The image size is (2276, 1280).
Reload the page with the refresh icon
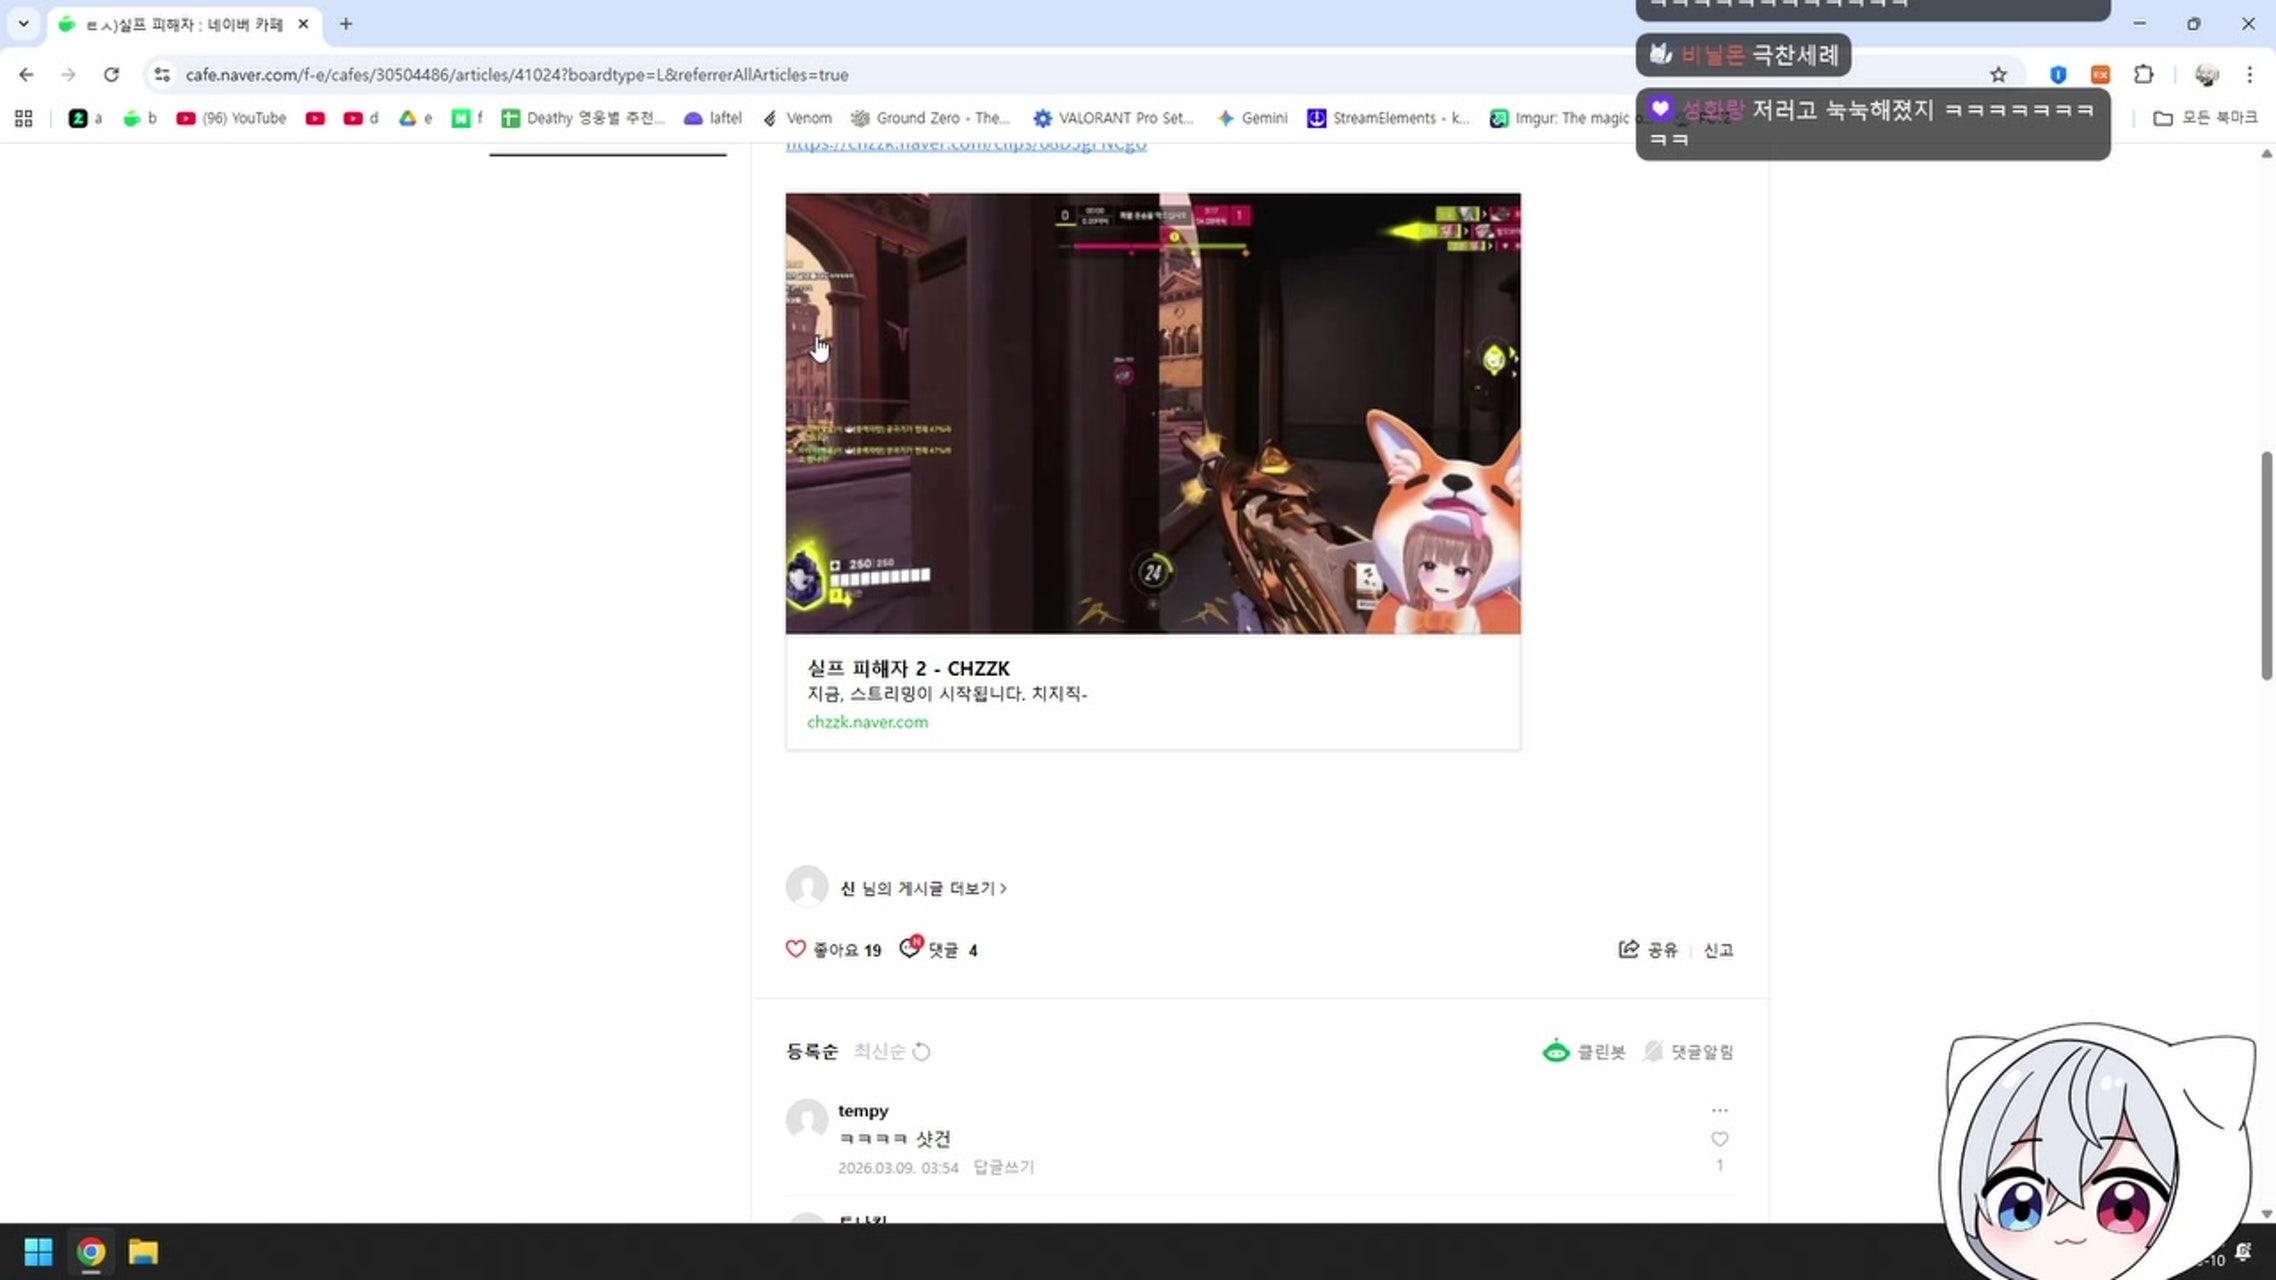[111, 75]
